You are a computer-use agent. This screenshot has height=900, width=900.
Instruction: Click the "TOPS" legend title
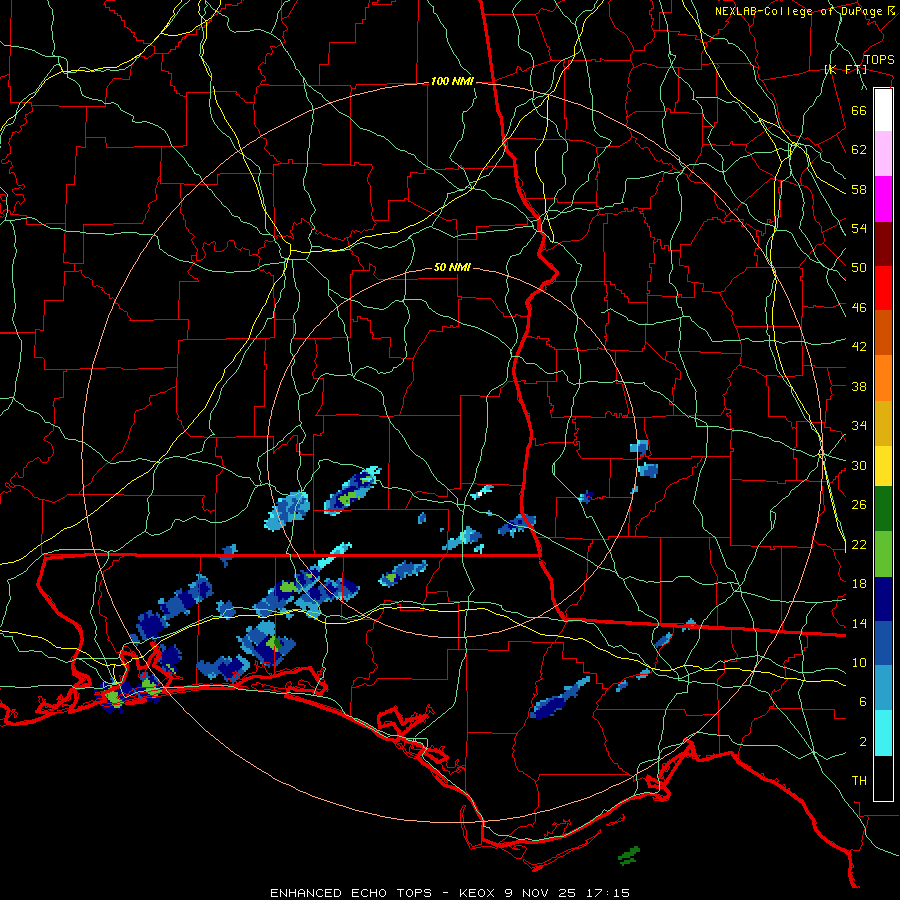click(x=879, y=60)
